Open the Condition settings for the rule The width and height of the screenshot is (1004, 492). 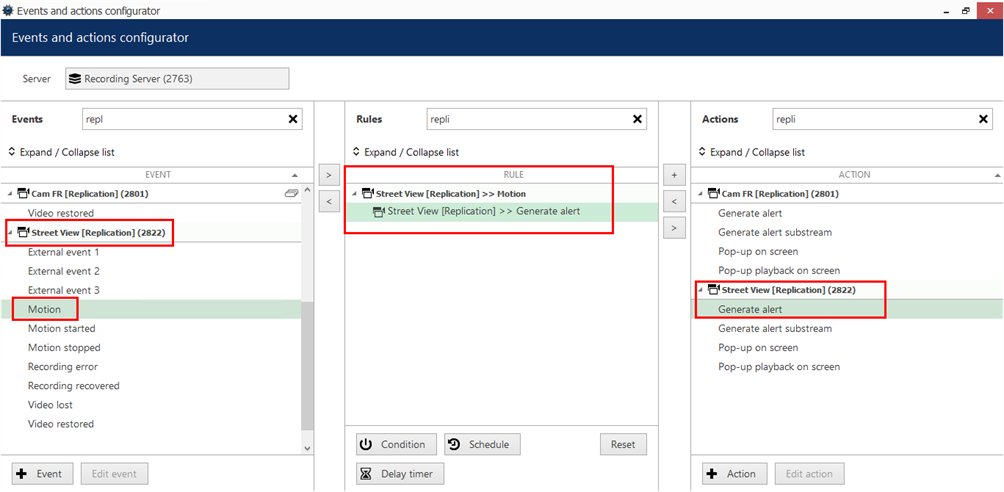click(x=396, y=444)
